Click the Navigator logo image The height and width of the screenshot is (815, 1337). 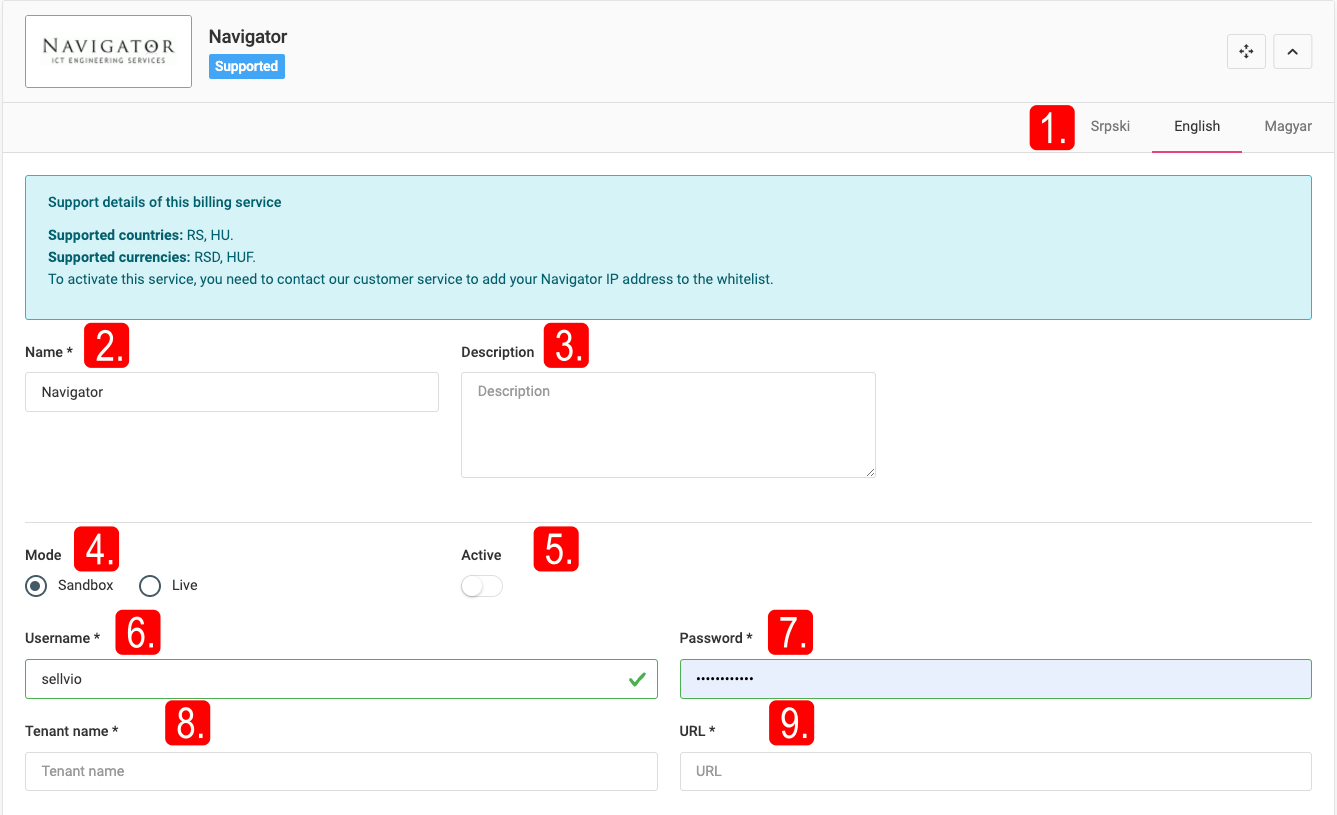(108, 52)
